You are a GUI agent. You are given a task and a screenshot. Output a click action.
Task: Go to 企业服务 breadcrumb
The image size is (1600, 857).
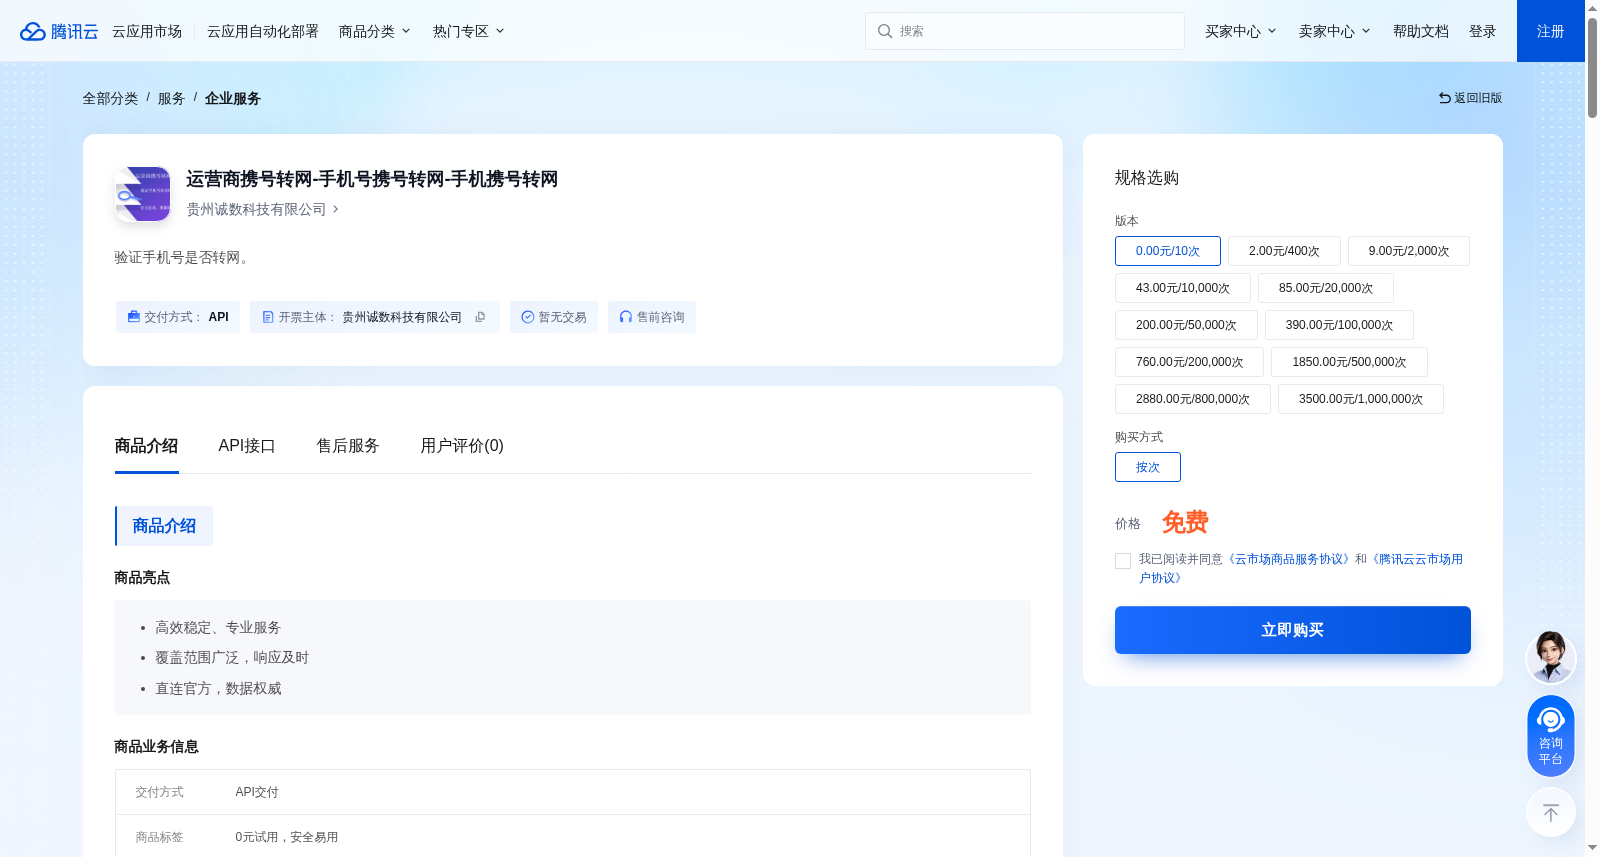click(x=233, y=98)
